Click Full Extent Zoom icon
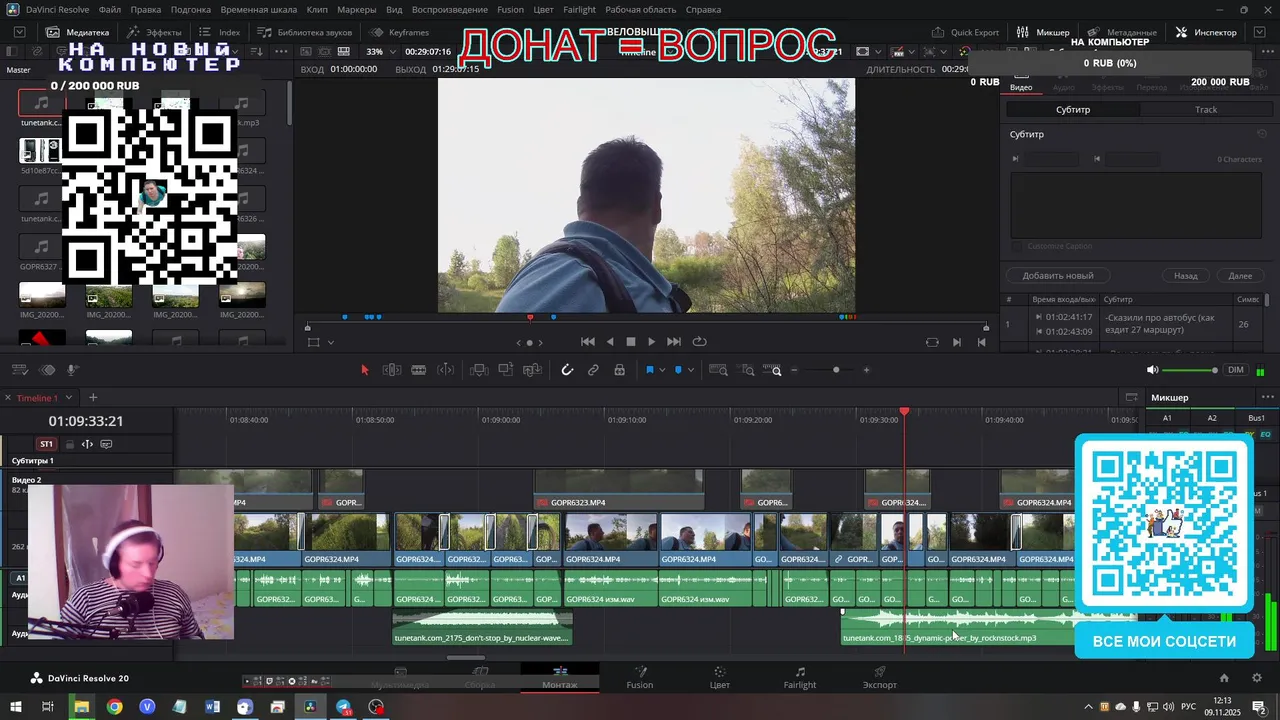 click(718, 370)
